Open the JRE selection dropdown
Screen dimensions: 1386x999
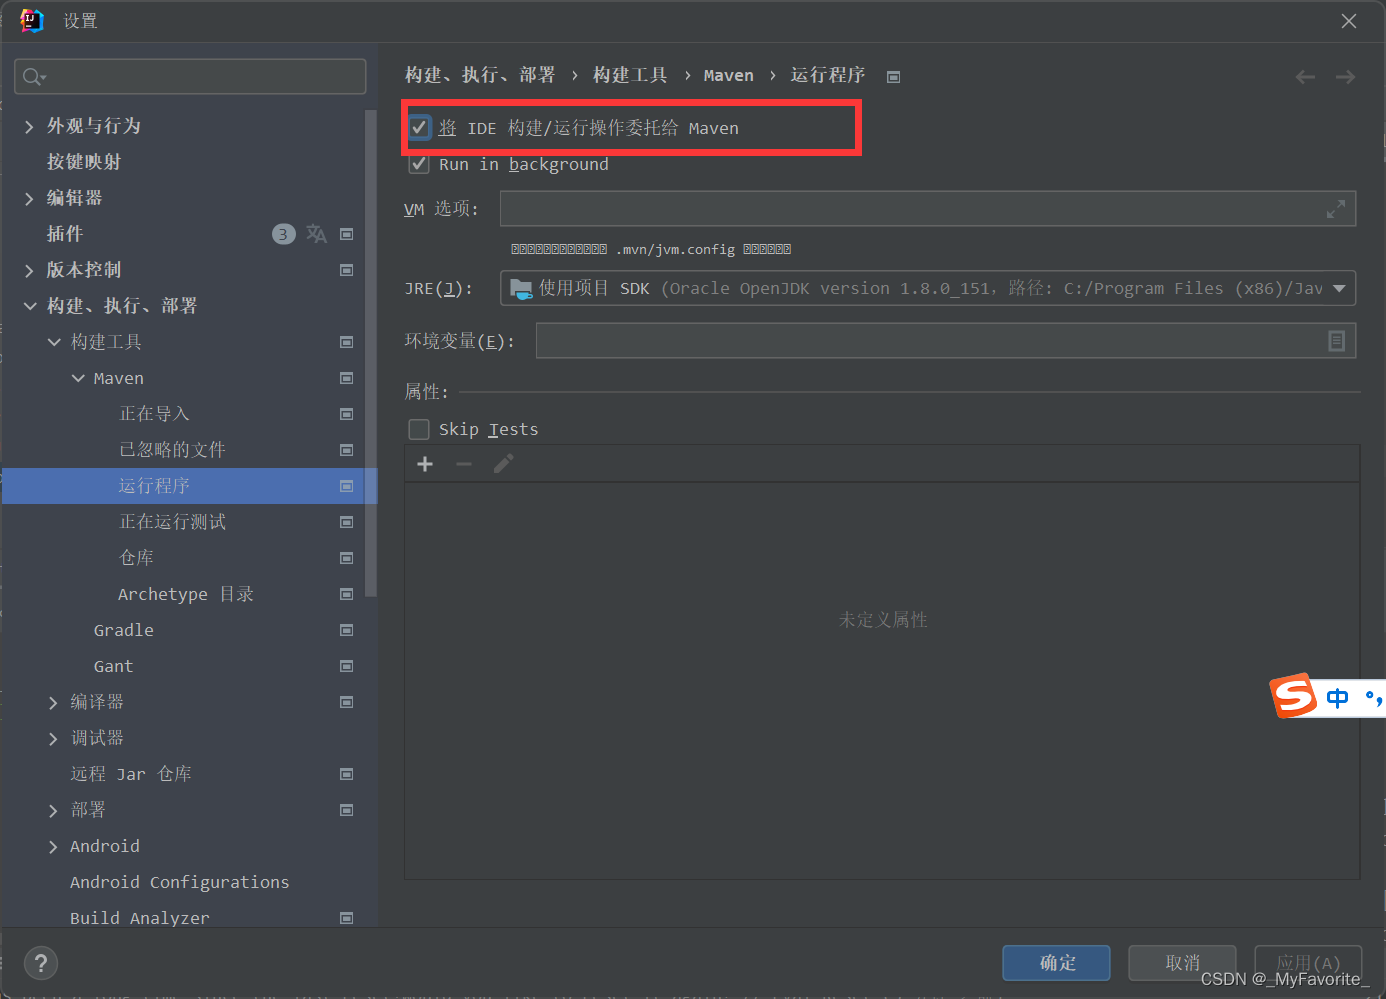(928, 289)
